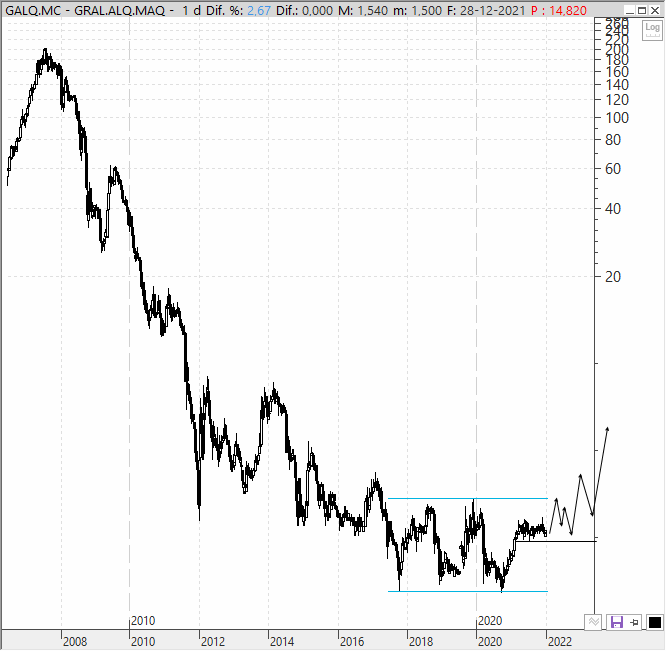Screen dimensions: 666x651
Task: Click the 2012 label on time axis
Action: (213, 641)
